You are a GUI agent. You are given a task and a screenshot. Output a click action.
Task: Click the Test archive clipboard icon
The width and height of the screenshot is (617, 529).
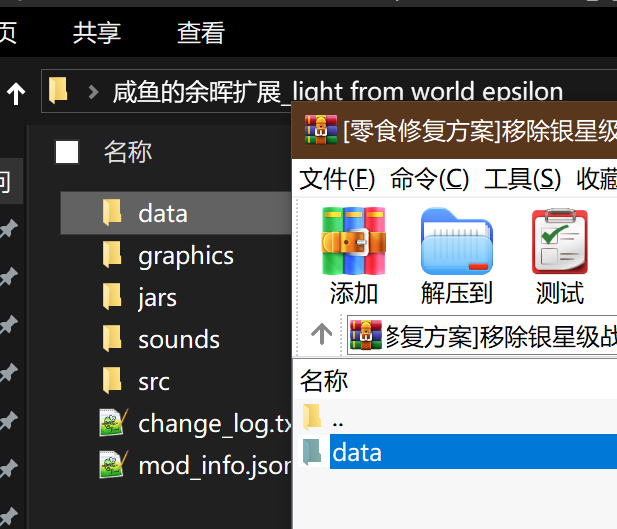coord(559,241)
